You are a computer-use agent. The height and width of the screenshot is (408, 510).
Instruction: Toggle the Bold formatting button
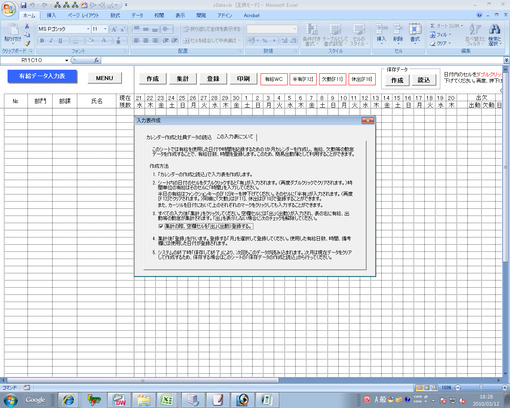point(42,41)
